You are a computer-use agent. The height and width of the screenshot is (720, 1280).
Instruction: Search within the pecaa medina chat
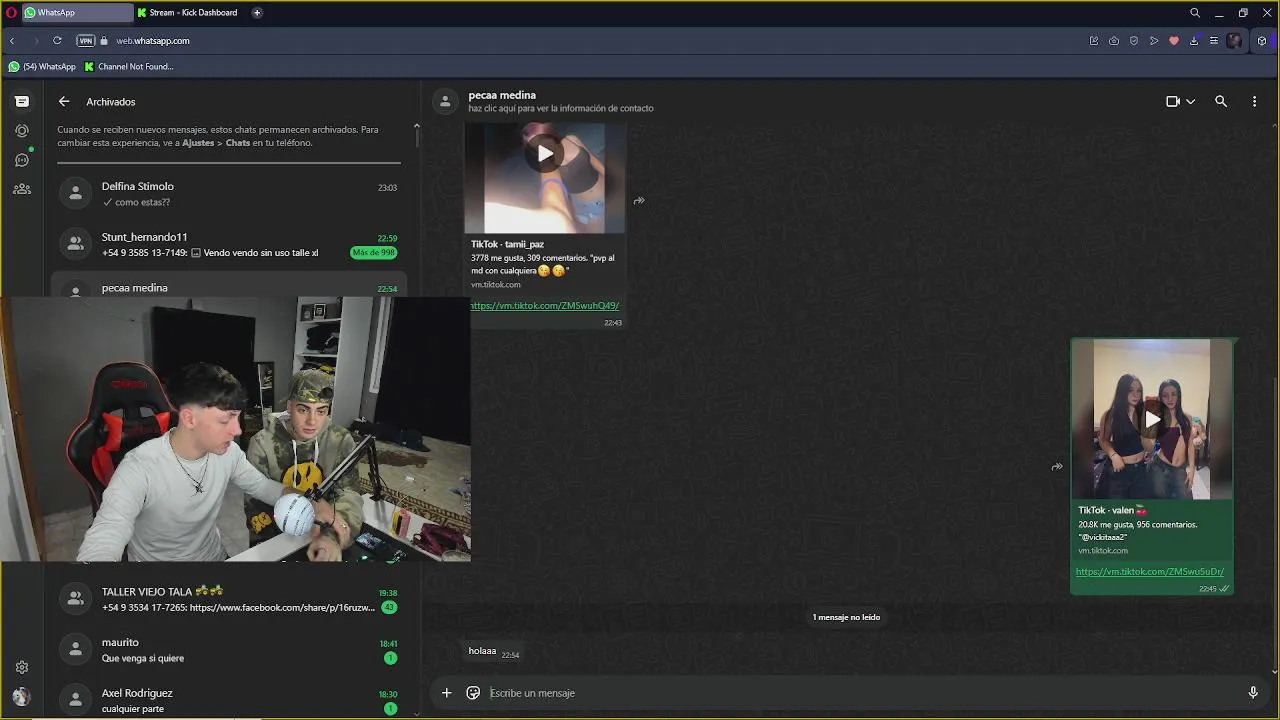[x=1221, y=101]
